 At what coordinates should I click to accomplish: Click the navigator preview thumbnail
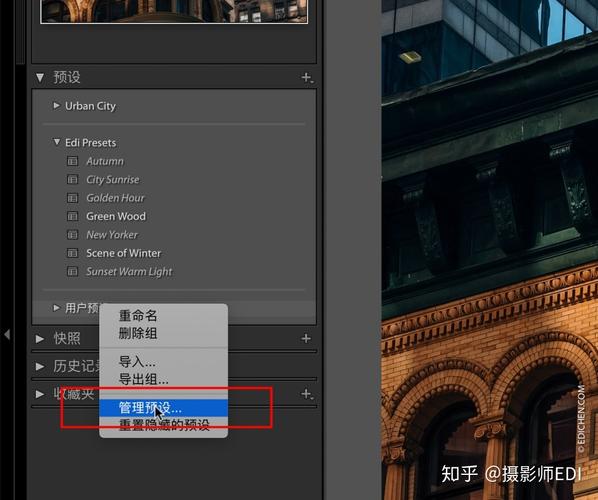pos(174,11)
